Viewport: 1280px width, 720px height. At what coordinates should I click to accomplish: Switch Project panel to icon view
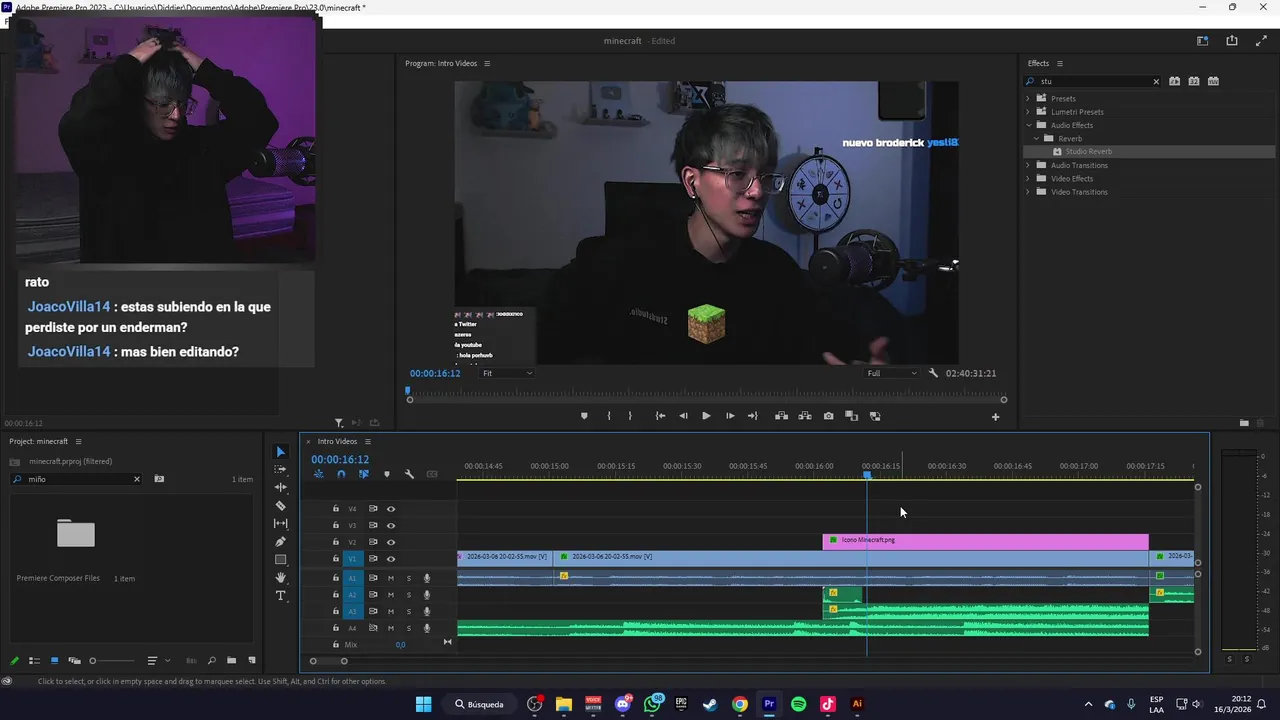(x=54, y=661)
